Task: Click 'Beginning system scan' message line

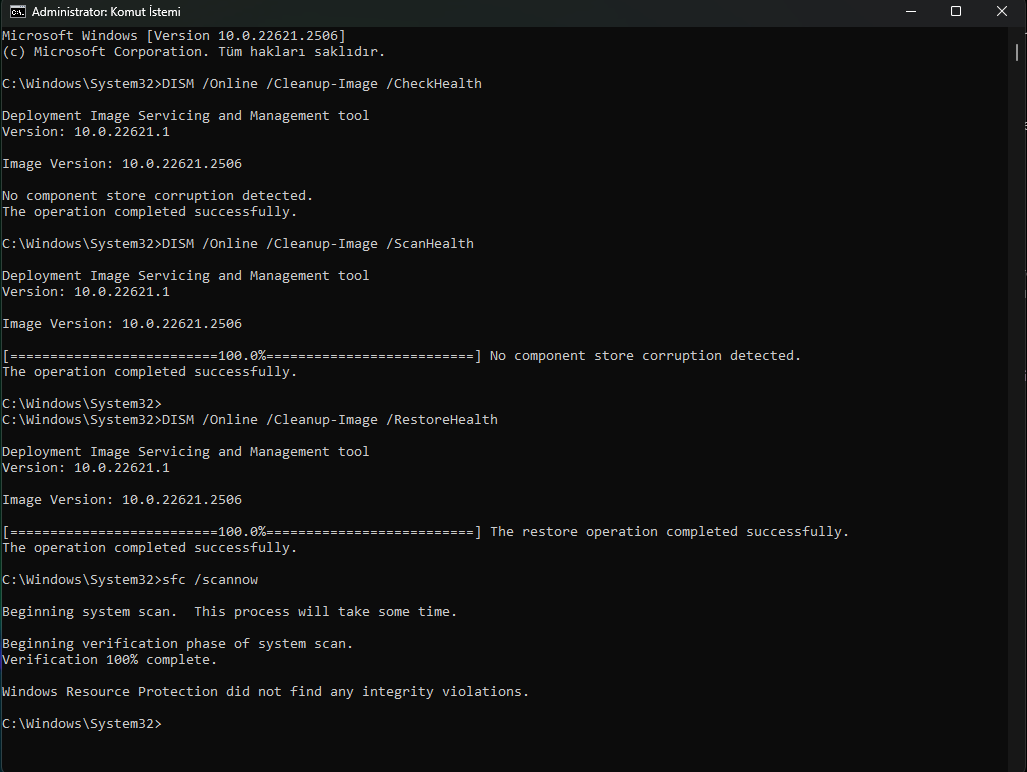Action: (x=229, y=612)
